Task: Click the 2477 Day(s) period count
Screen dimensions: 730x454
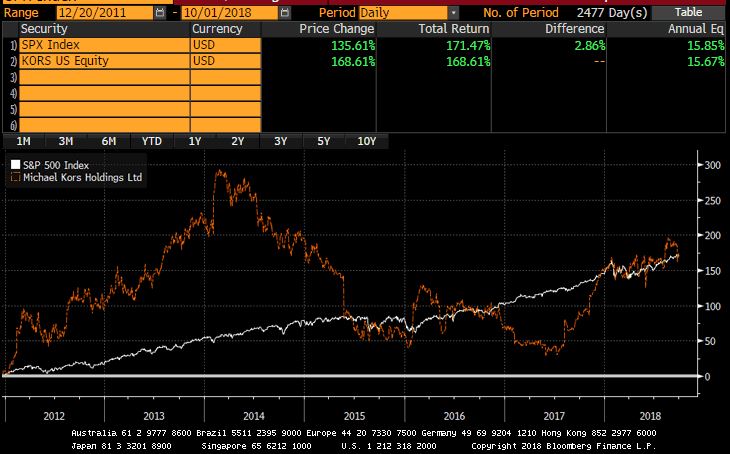Action: click(612, 13)
